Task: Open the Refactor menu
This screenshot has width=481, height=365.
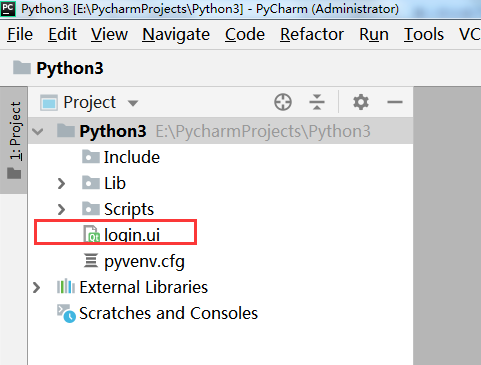Action: tap(312, 34)
